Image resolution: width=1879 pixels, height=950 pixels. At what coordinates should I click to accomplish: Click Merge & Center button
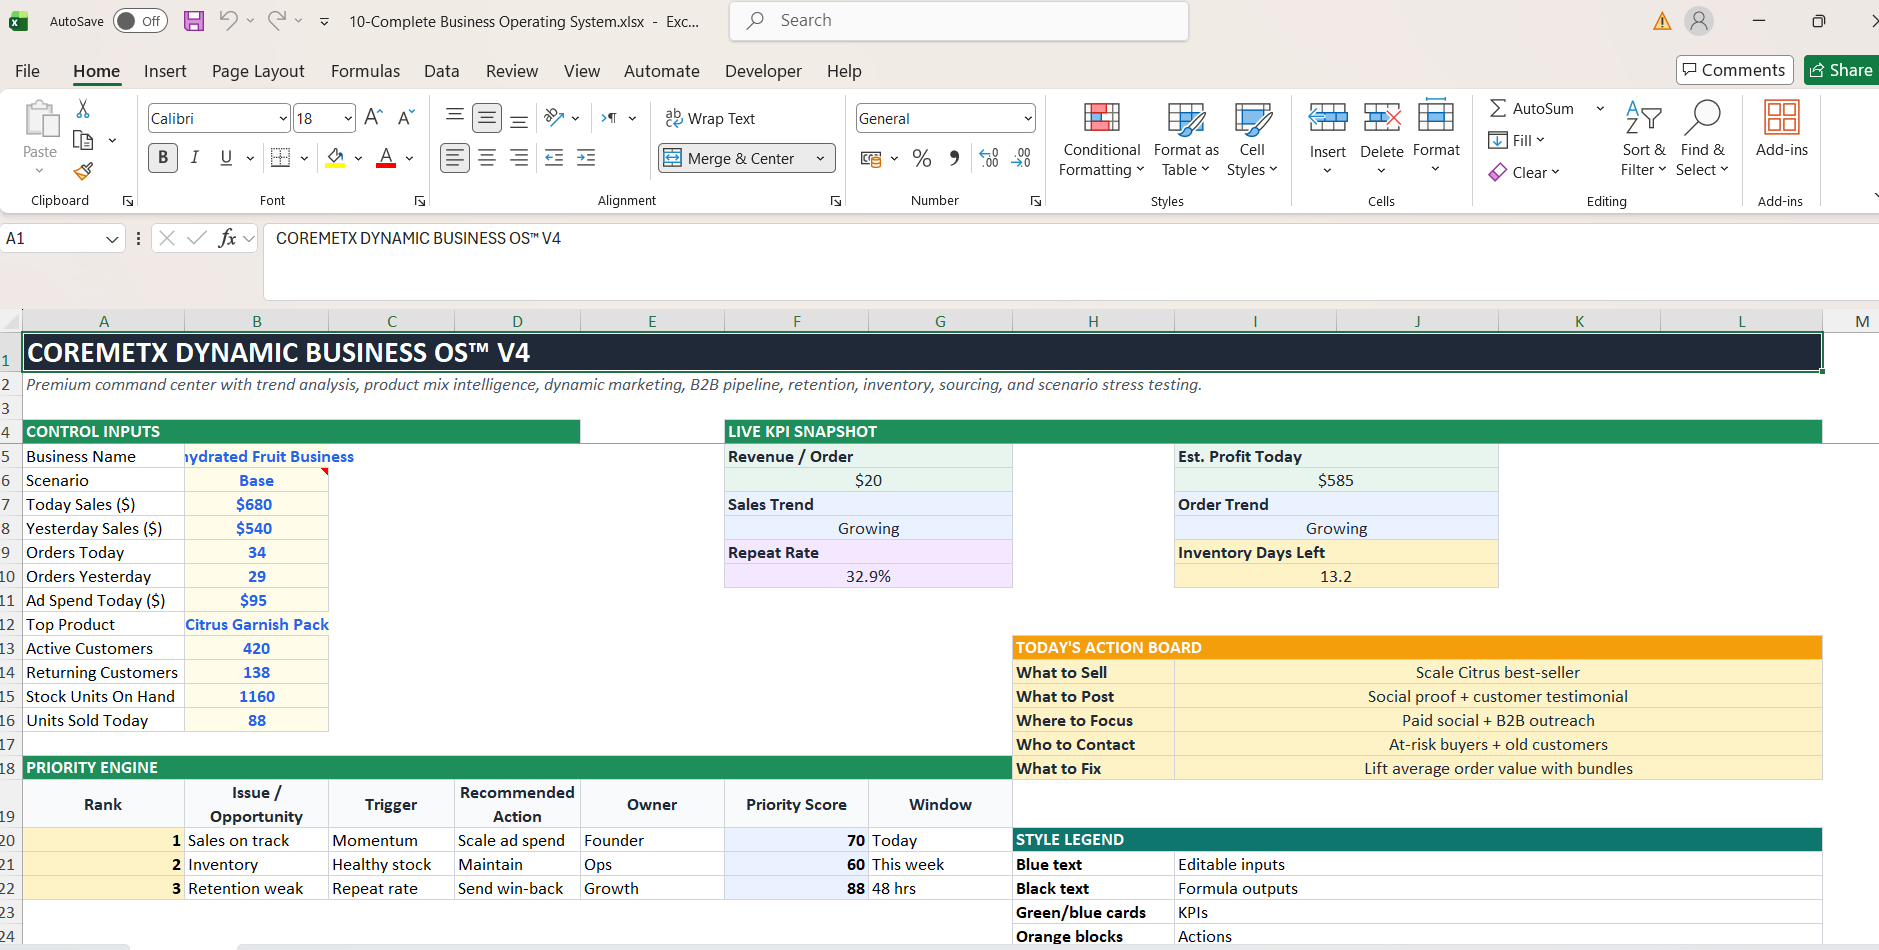point(730,158)
